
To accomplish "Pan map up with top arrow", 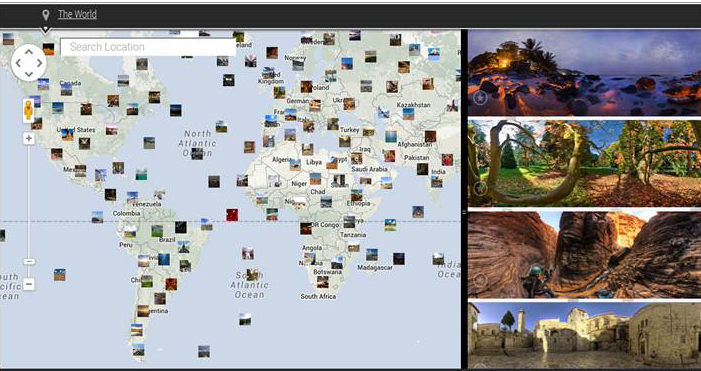I will [29, 52].
